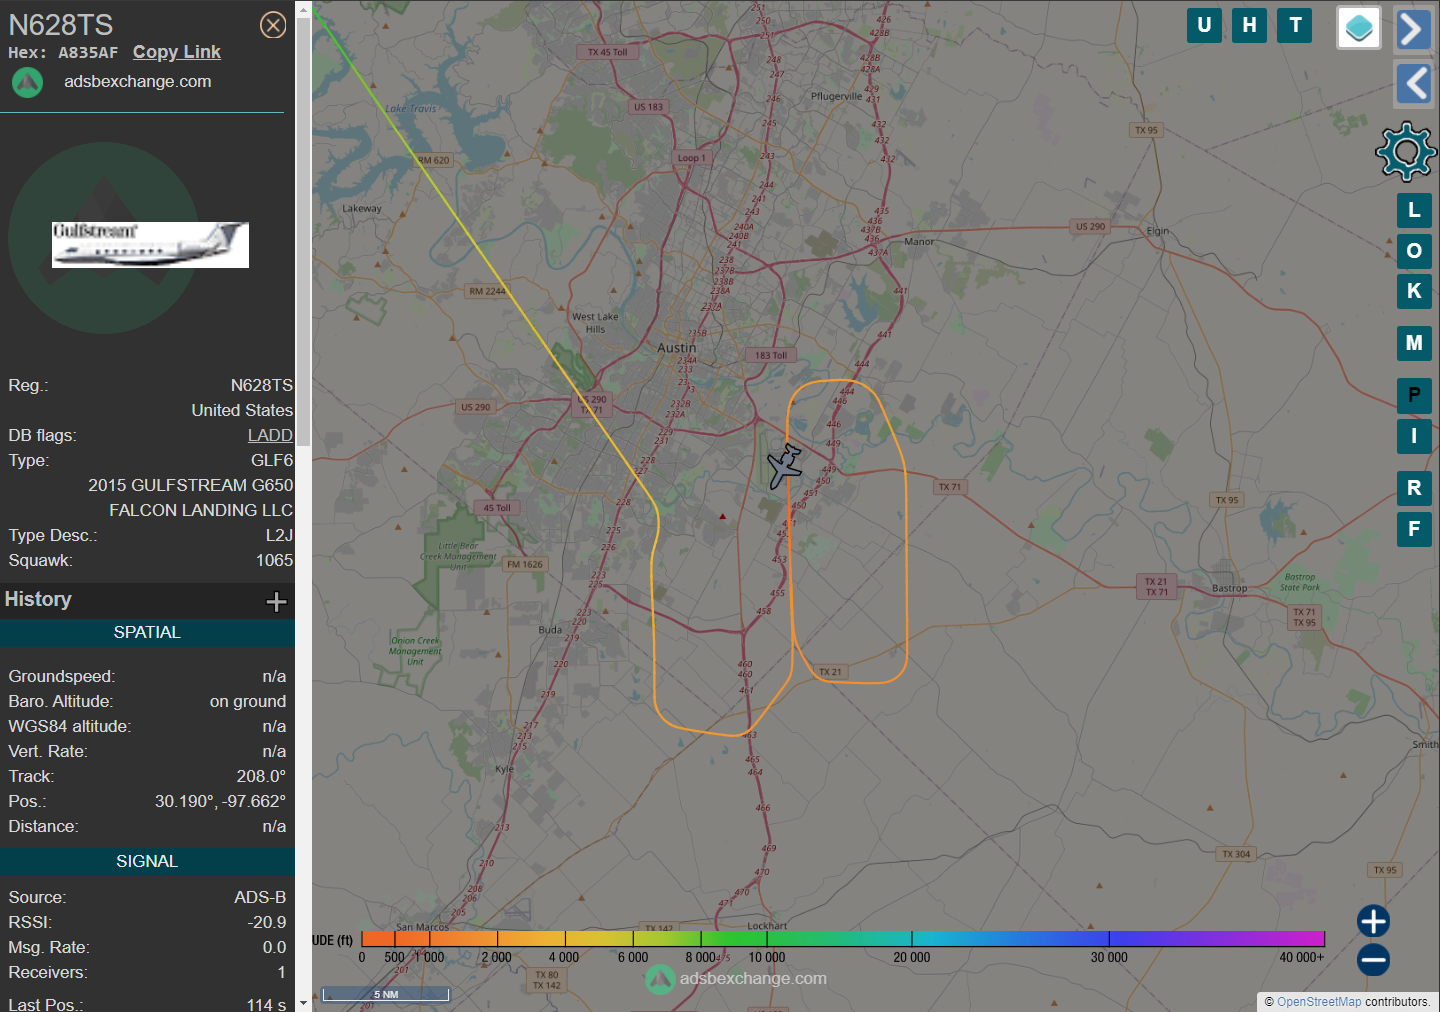1440x1012 pixels.
Task: Toggle the I map option button
Action: [x=1414, y=436]
